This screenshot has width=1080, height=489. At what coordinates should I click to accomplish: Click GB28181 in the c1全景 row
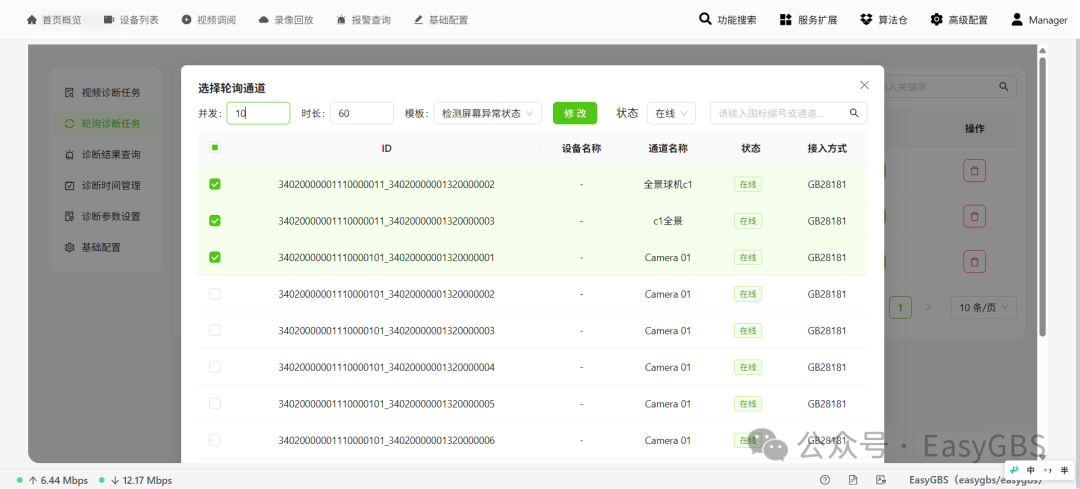(x=827, y=221)
